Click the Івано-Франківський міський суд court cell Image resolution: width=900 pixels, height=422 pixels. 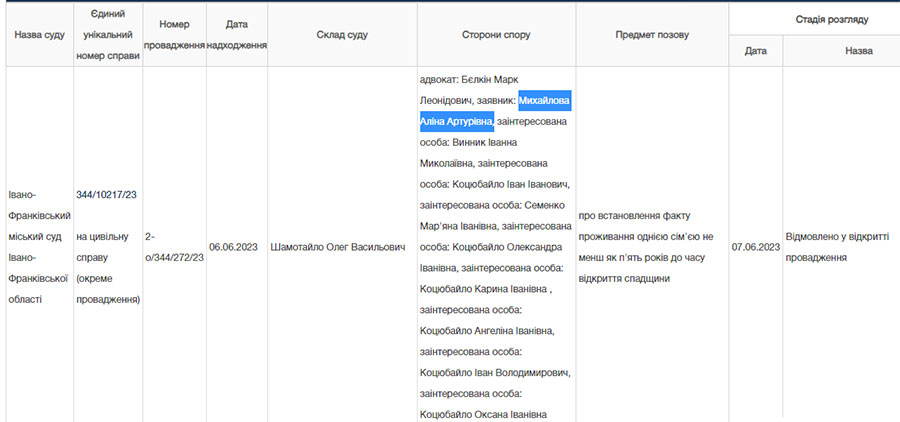37,246
